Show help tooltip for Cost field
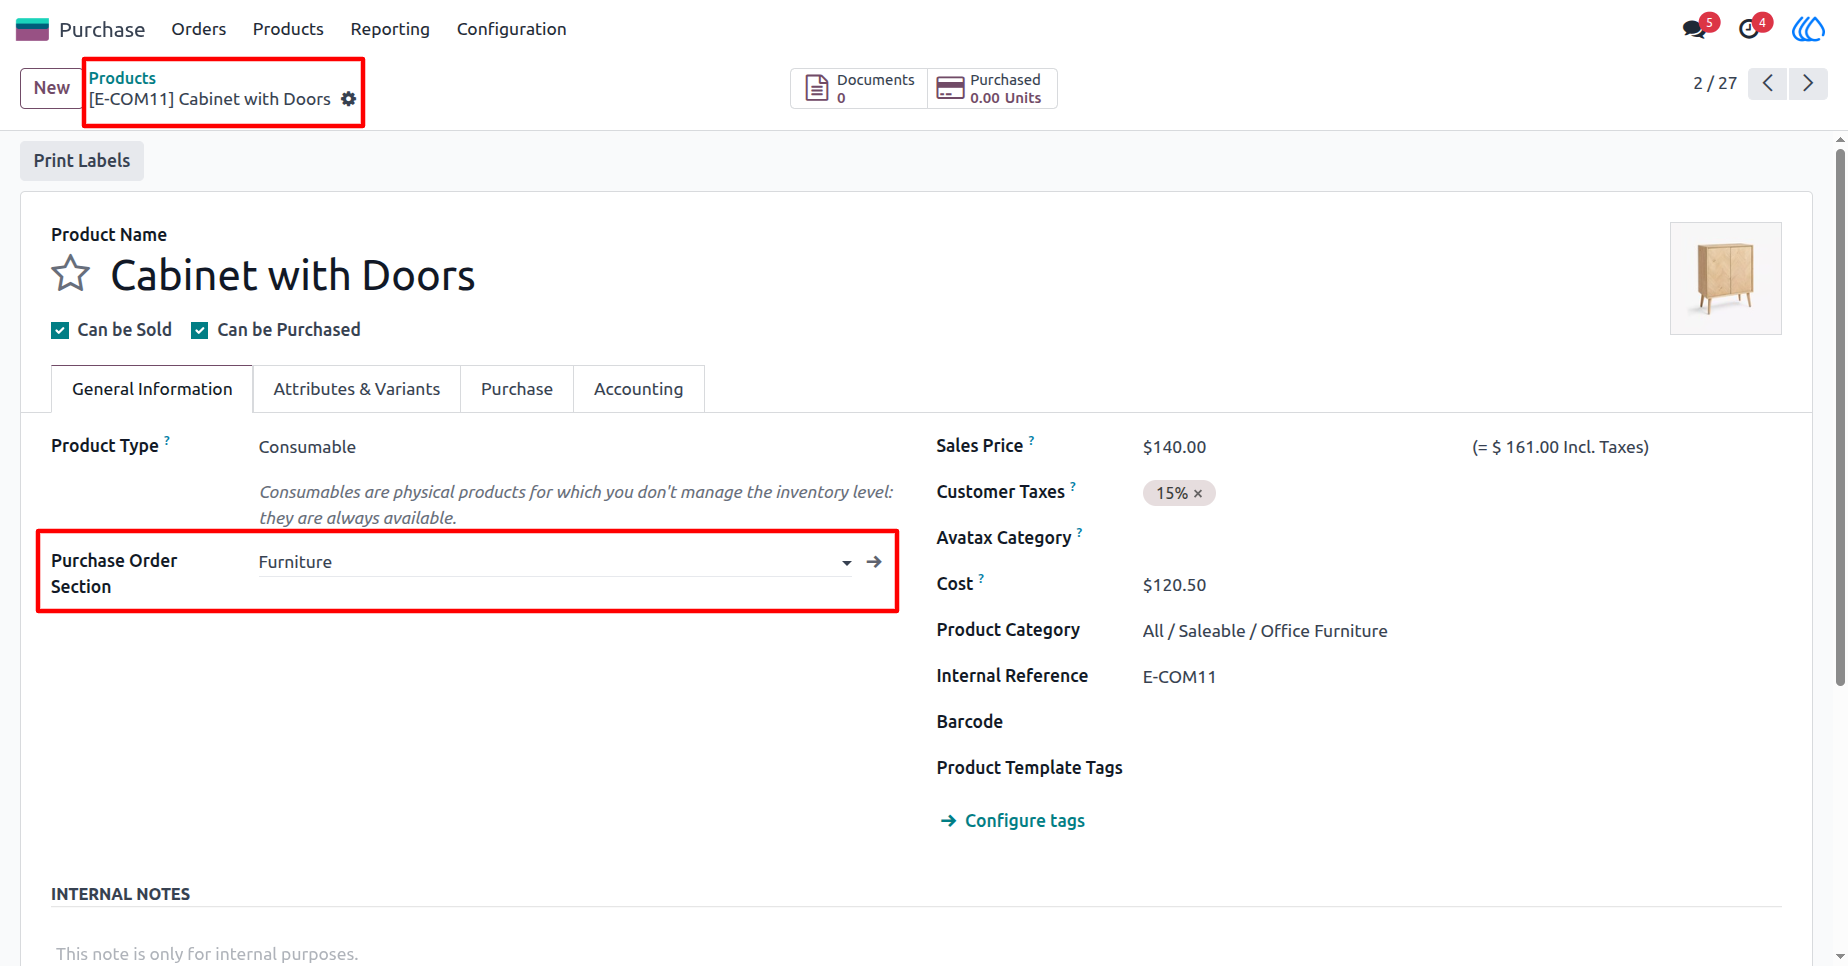The width and height of the screenshot is (1848, 966). coord(982,578)
